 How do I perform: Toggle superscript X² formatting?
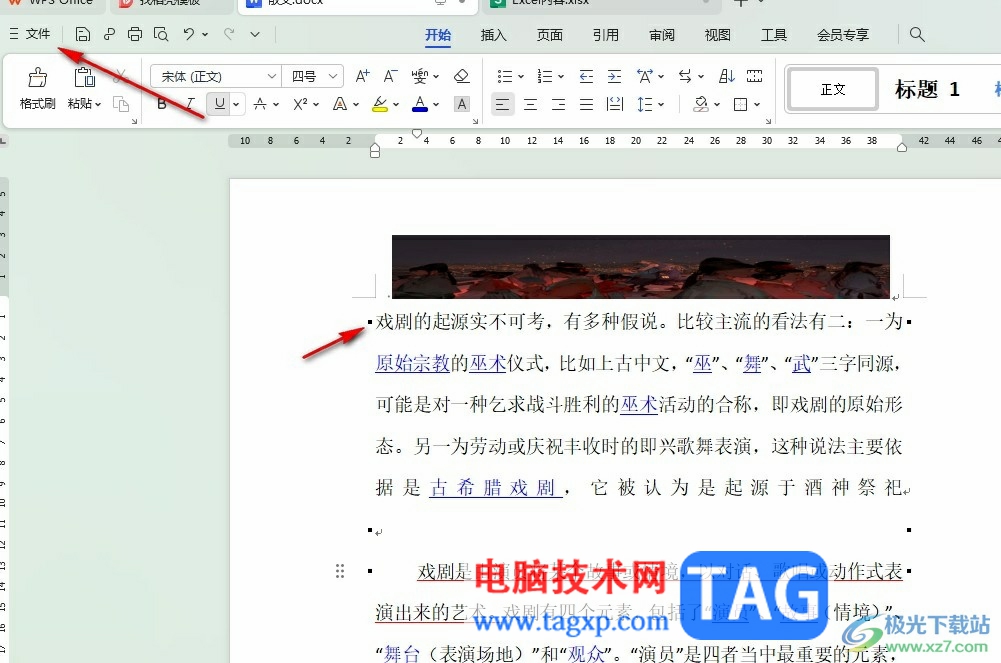300,104
